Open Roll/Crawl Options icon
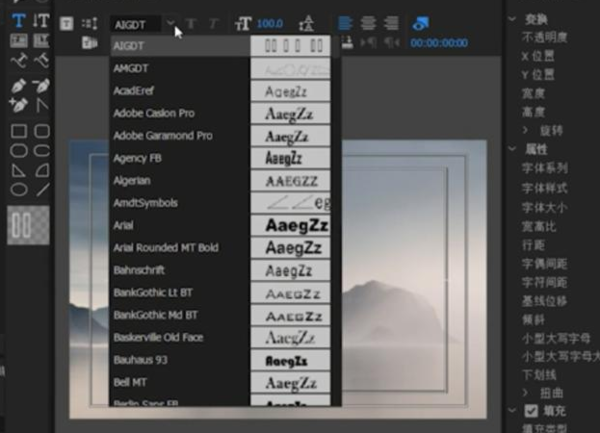 pyautogui.click(x=89, y=24)
